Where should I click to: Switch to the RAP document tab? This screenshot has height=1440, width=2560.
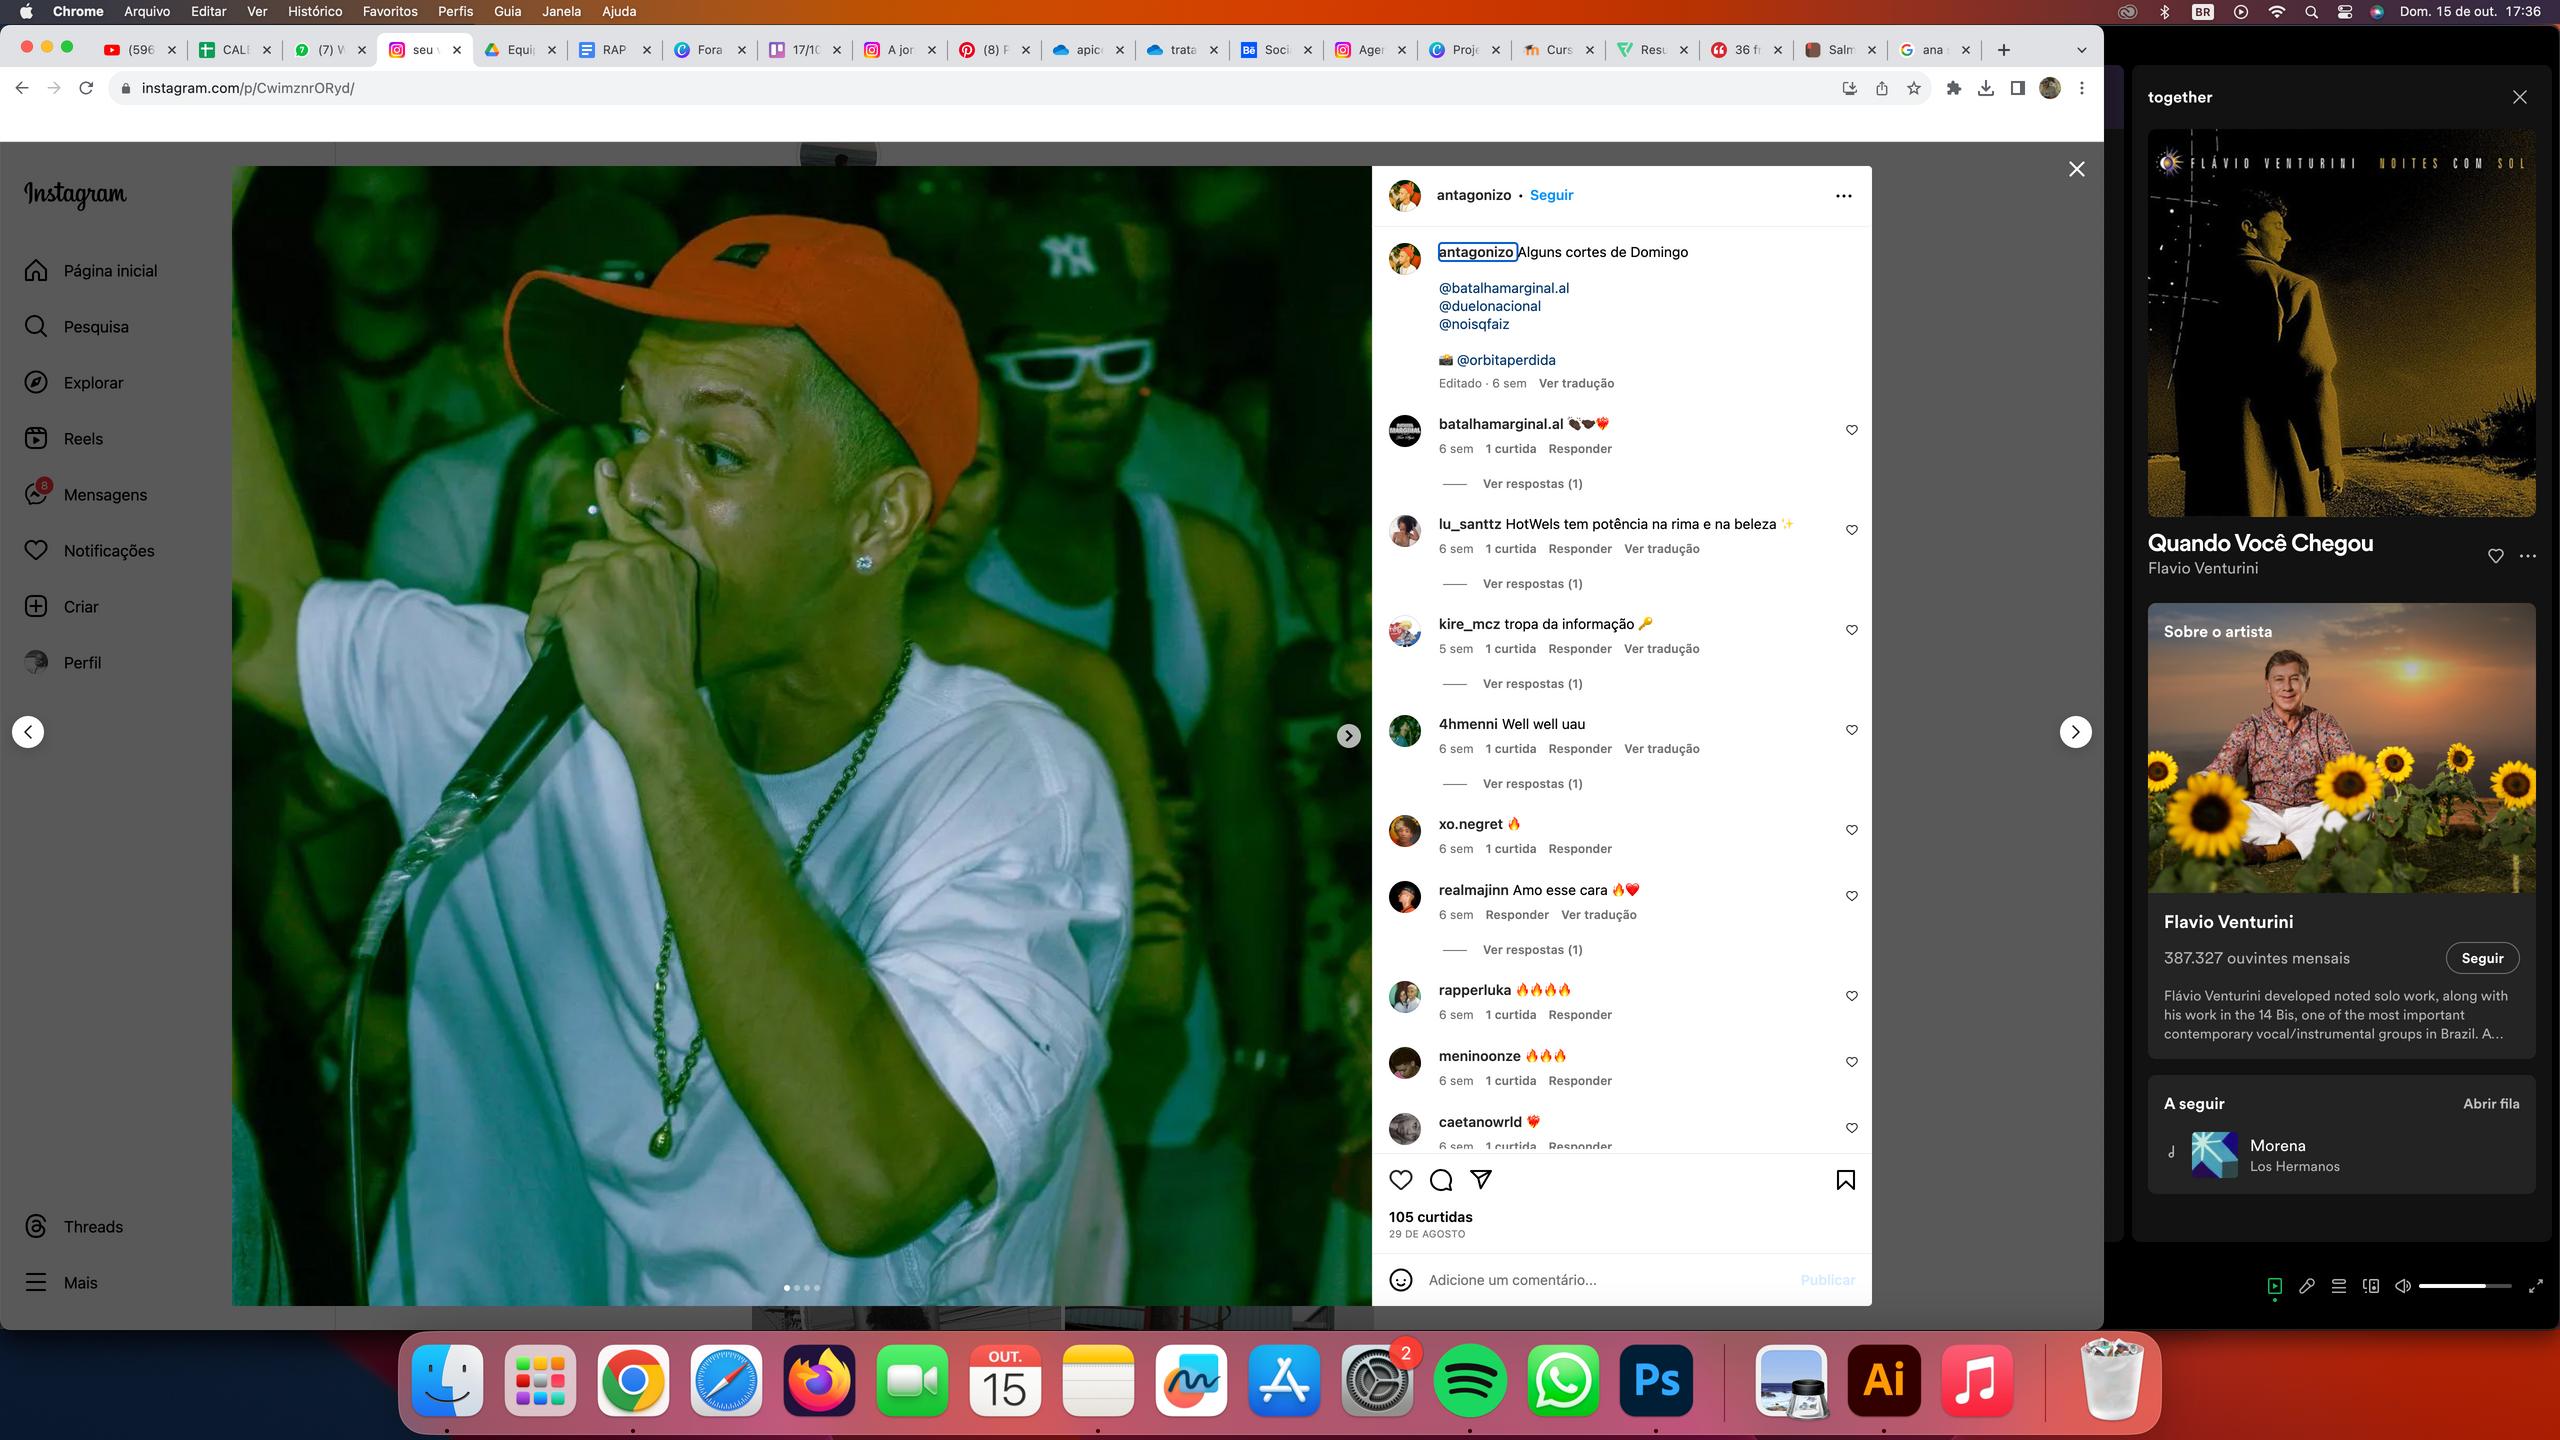coord(612,50)
